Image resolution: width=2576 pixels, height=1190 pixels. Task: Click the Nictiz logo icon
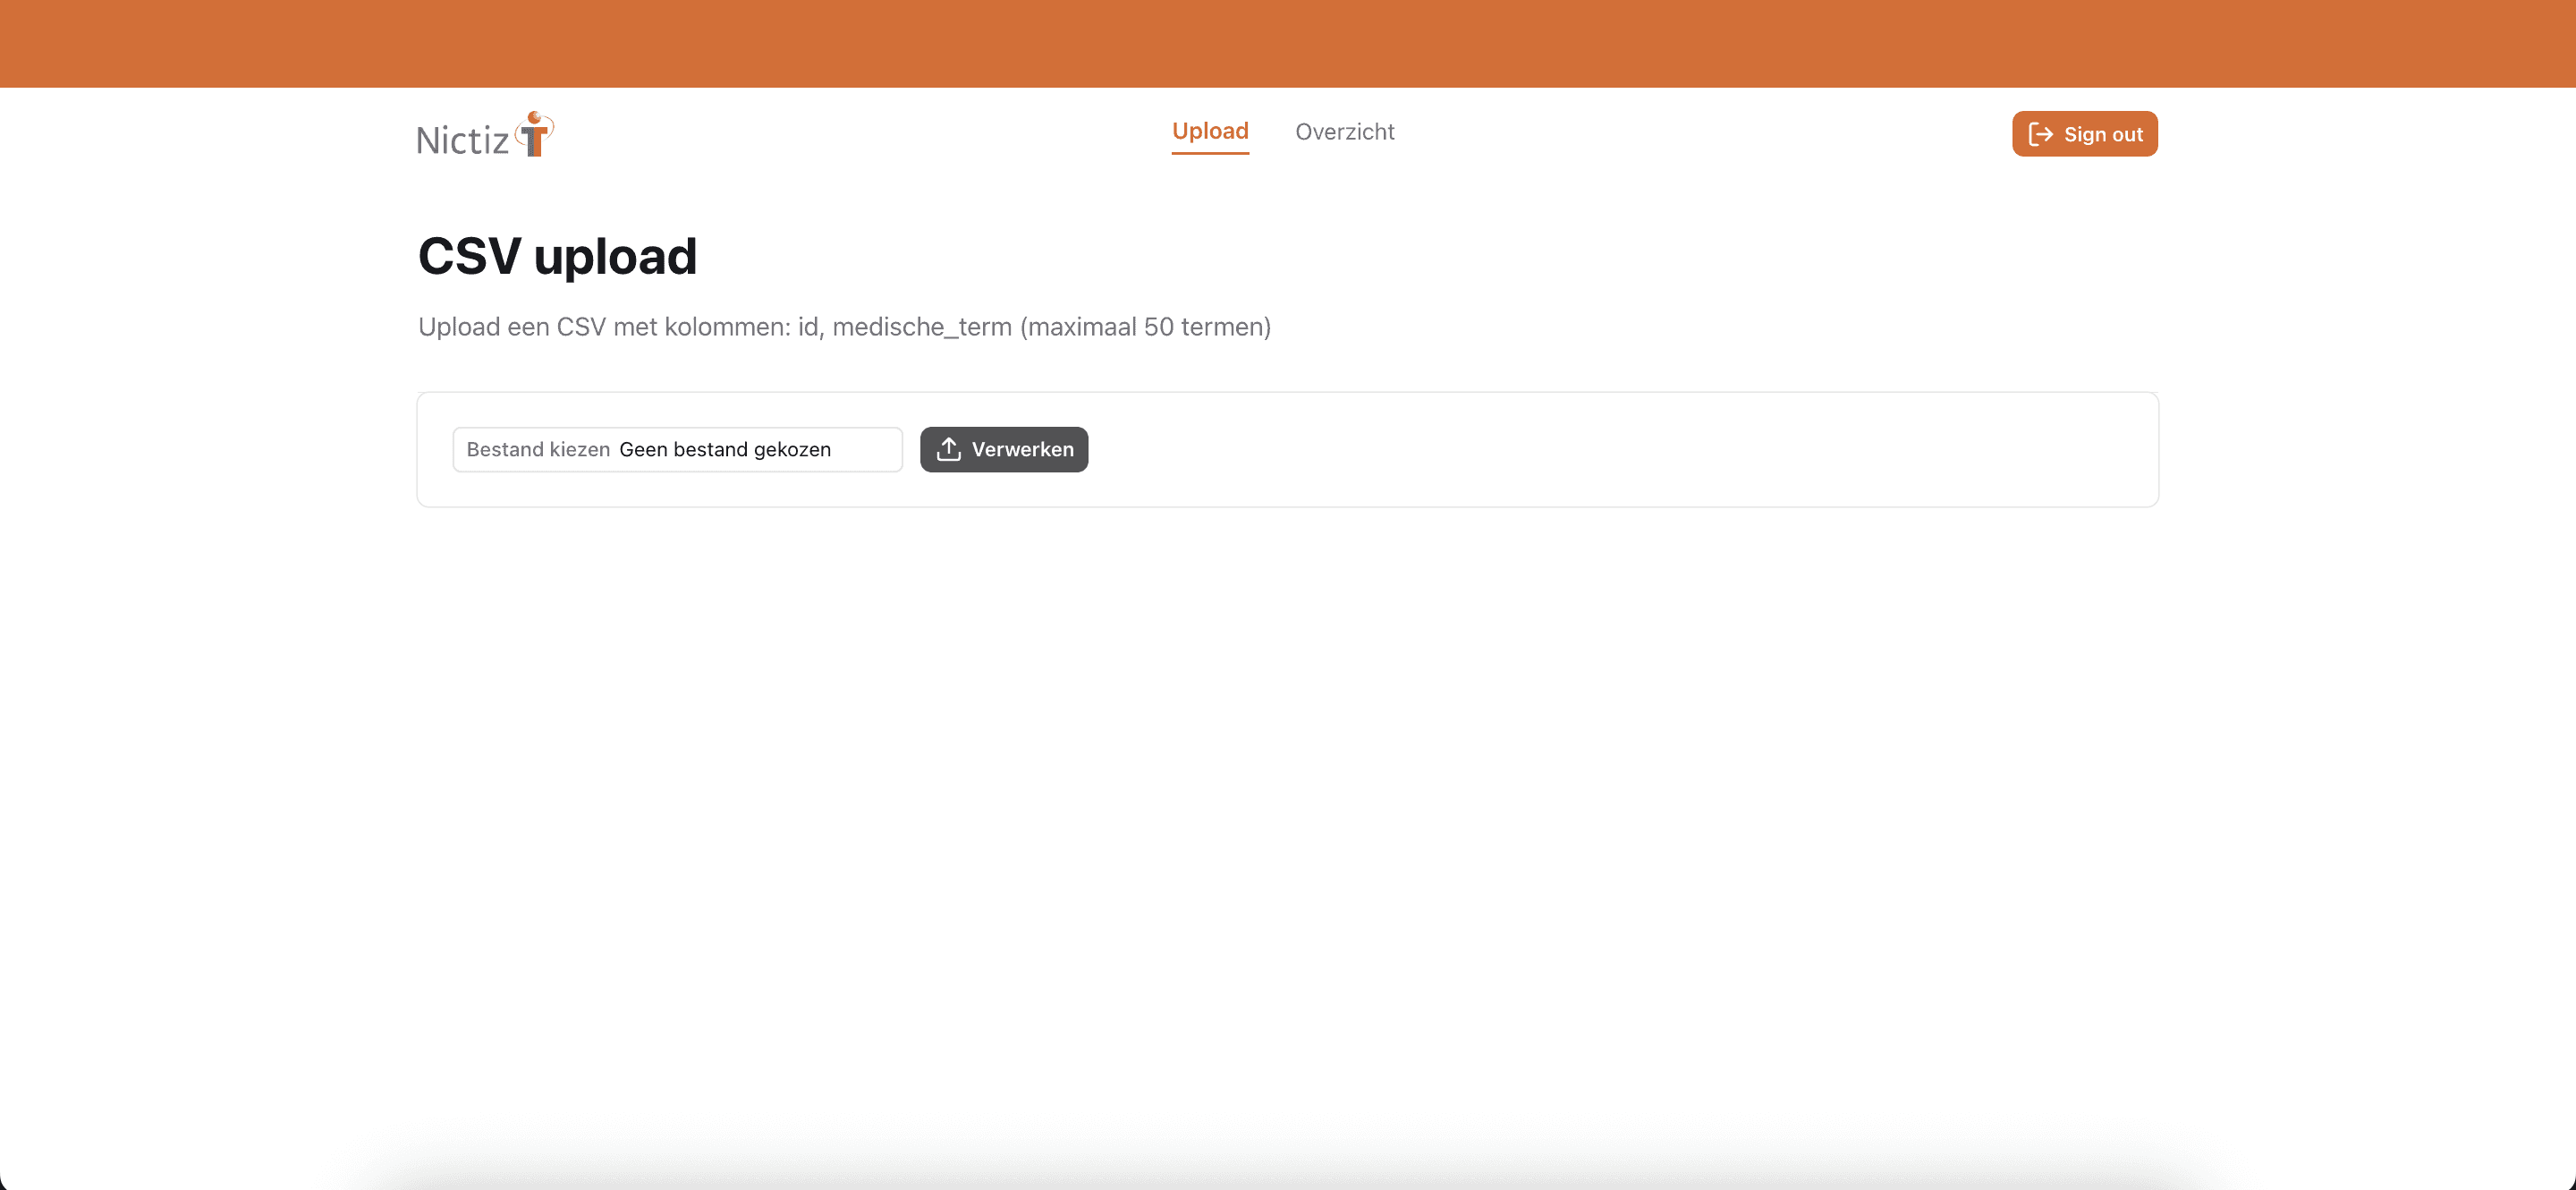(x=535, y=134)
